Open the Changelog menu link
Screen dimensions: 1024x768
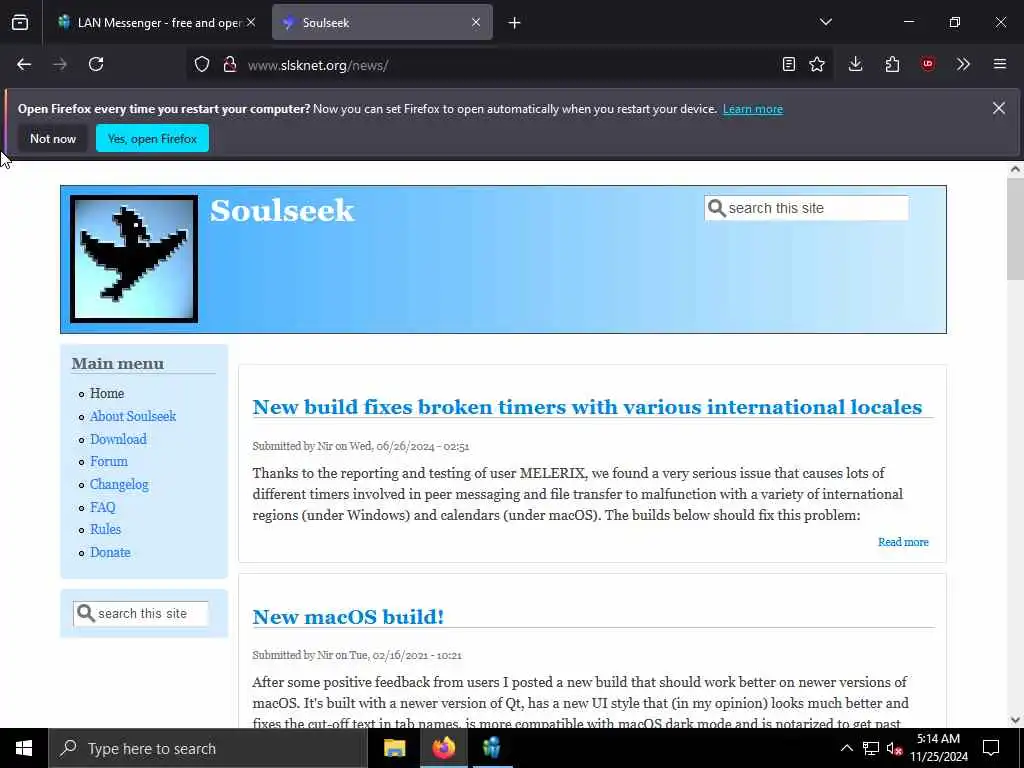120,484
